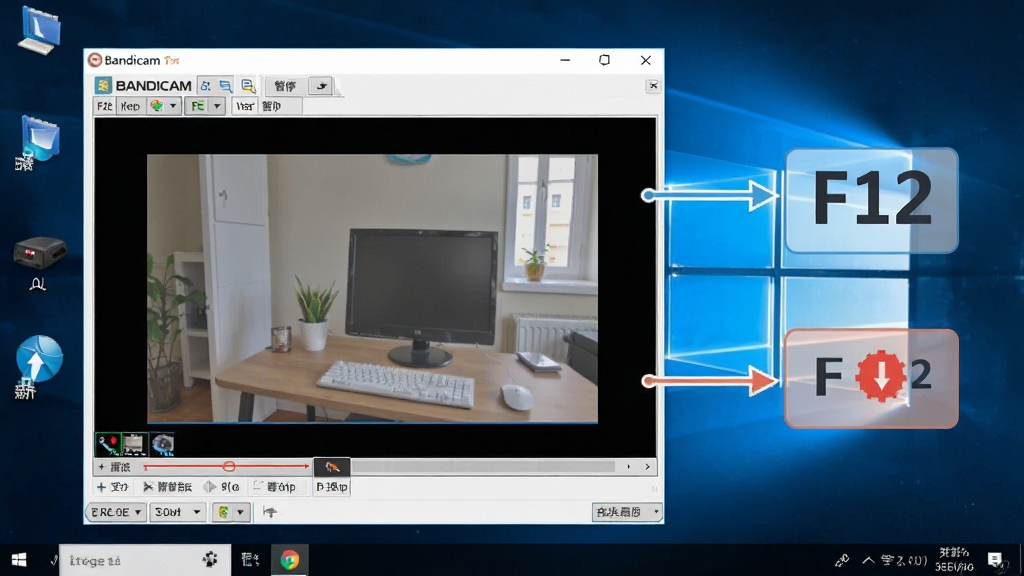
Task: Click the gray horizontal scrollbar track
Action: tap(483, 466)
